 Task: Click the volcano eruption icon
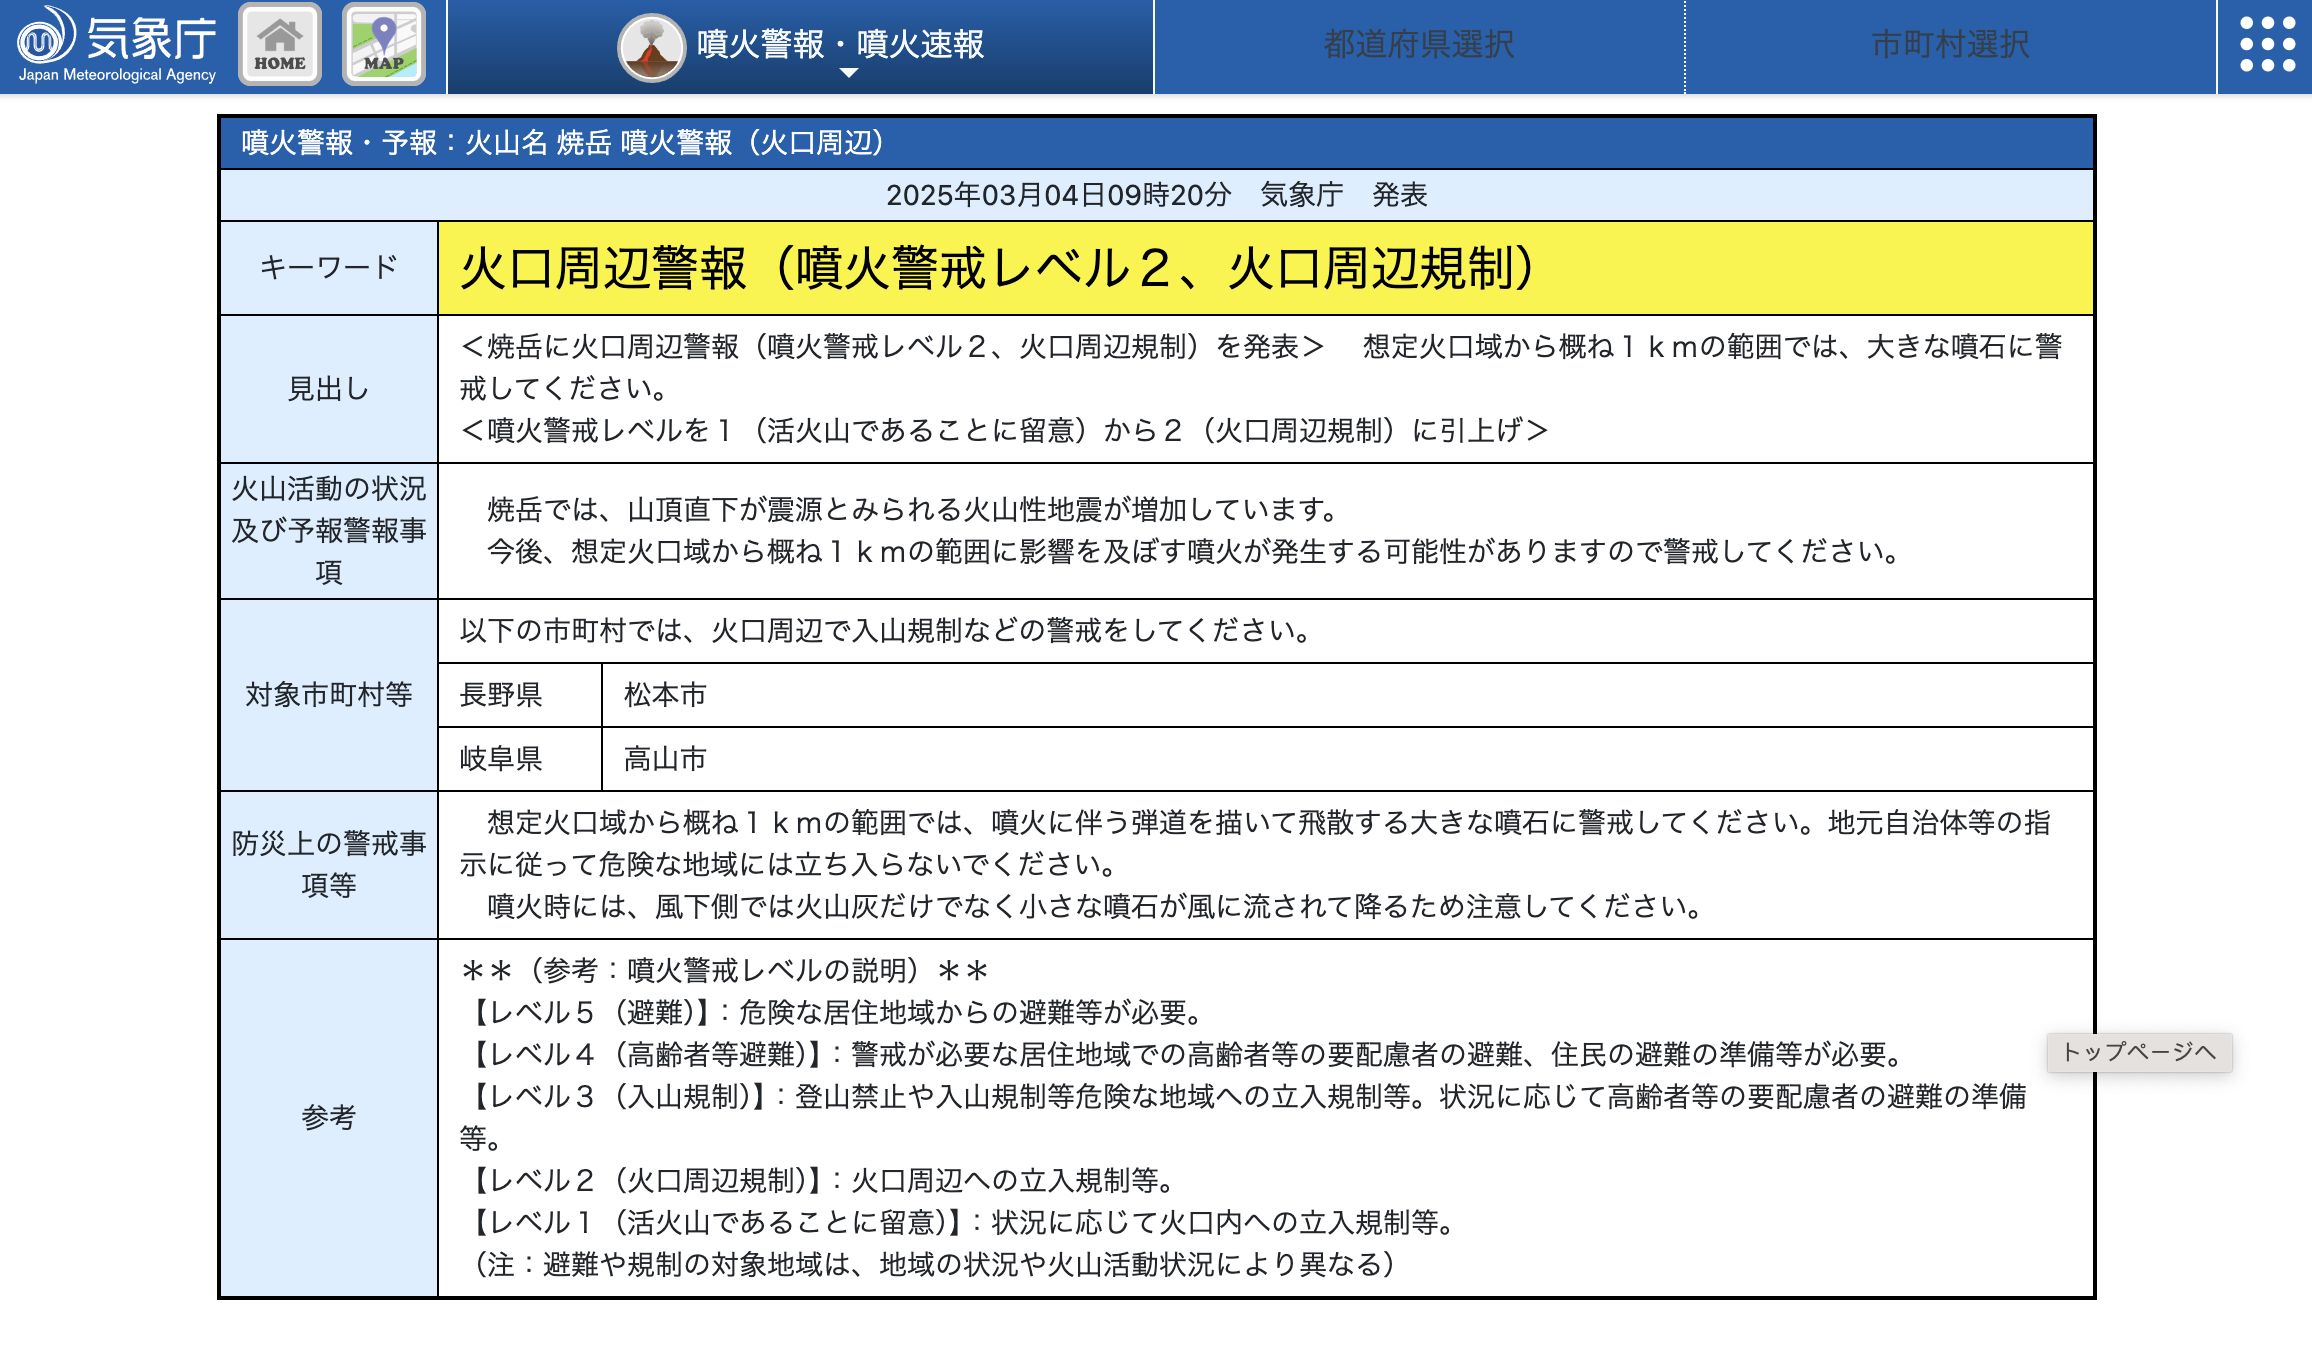[651, 47]
